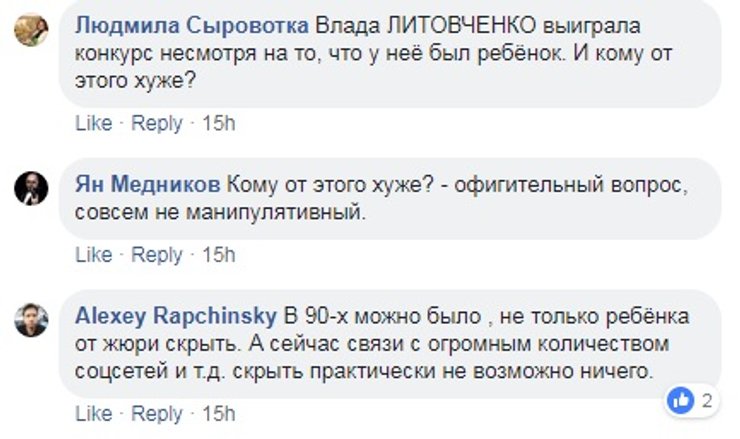
Task: Like Alexey Rapchinsky's comment
Action: 93,413
